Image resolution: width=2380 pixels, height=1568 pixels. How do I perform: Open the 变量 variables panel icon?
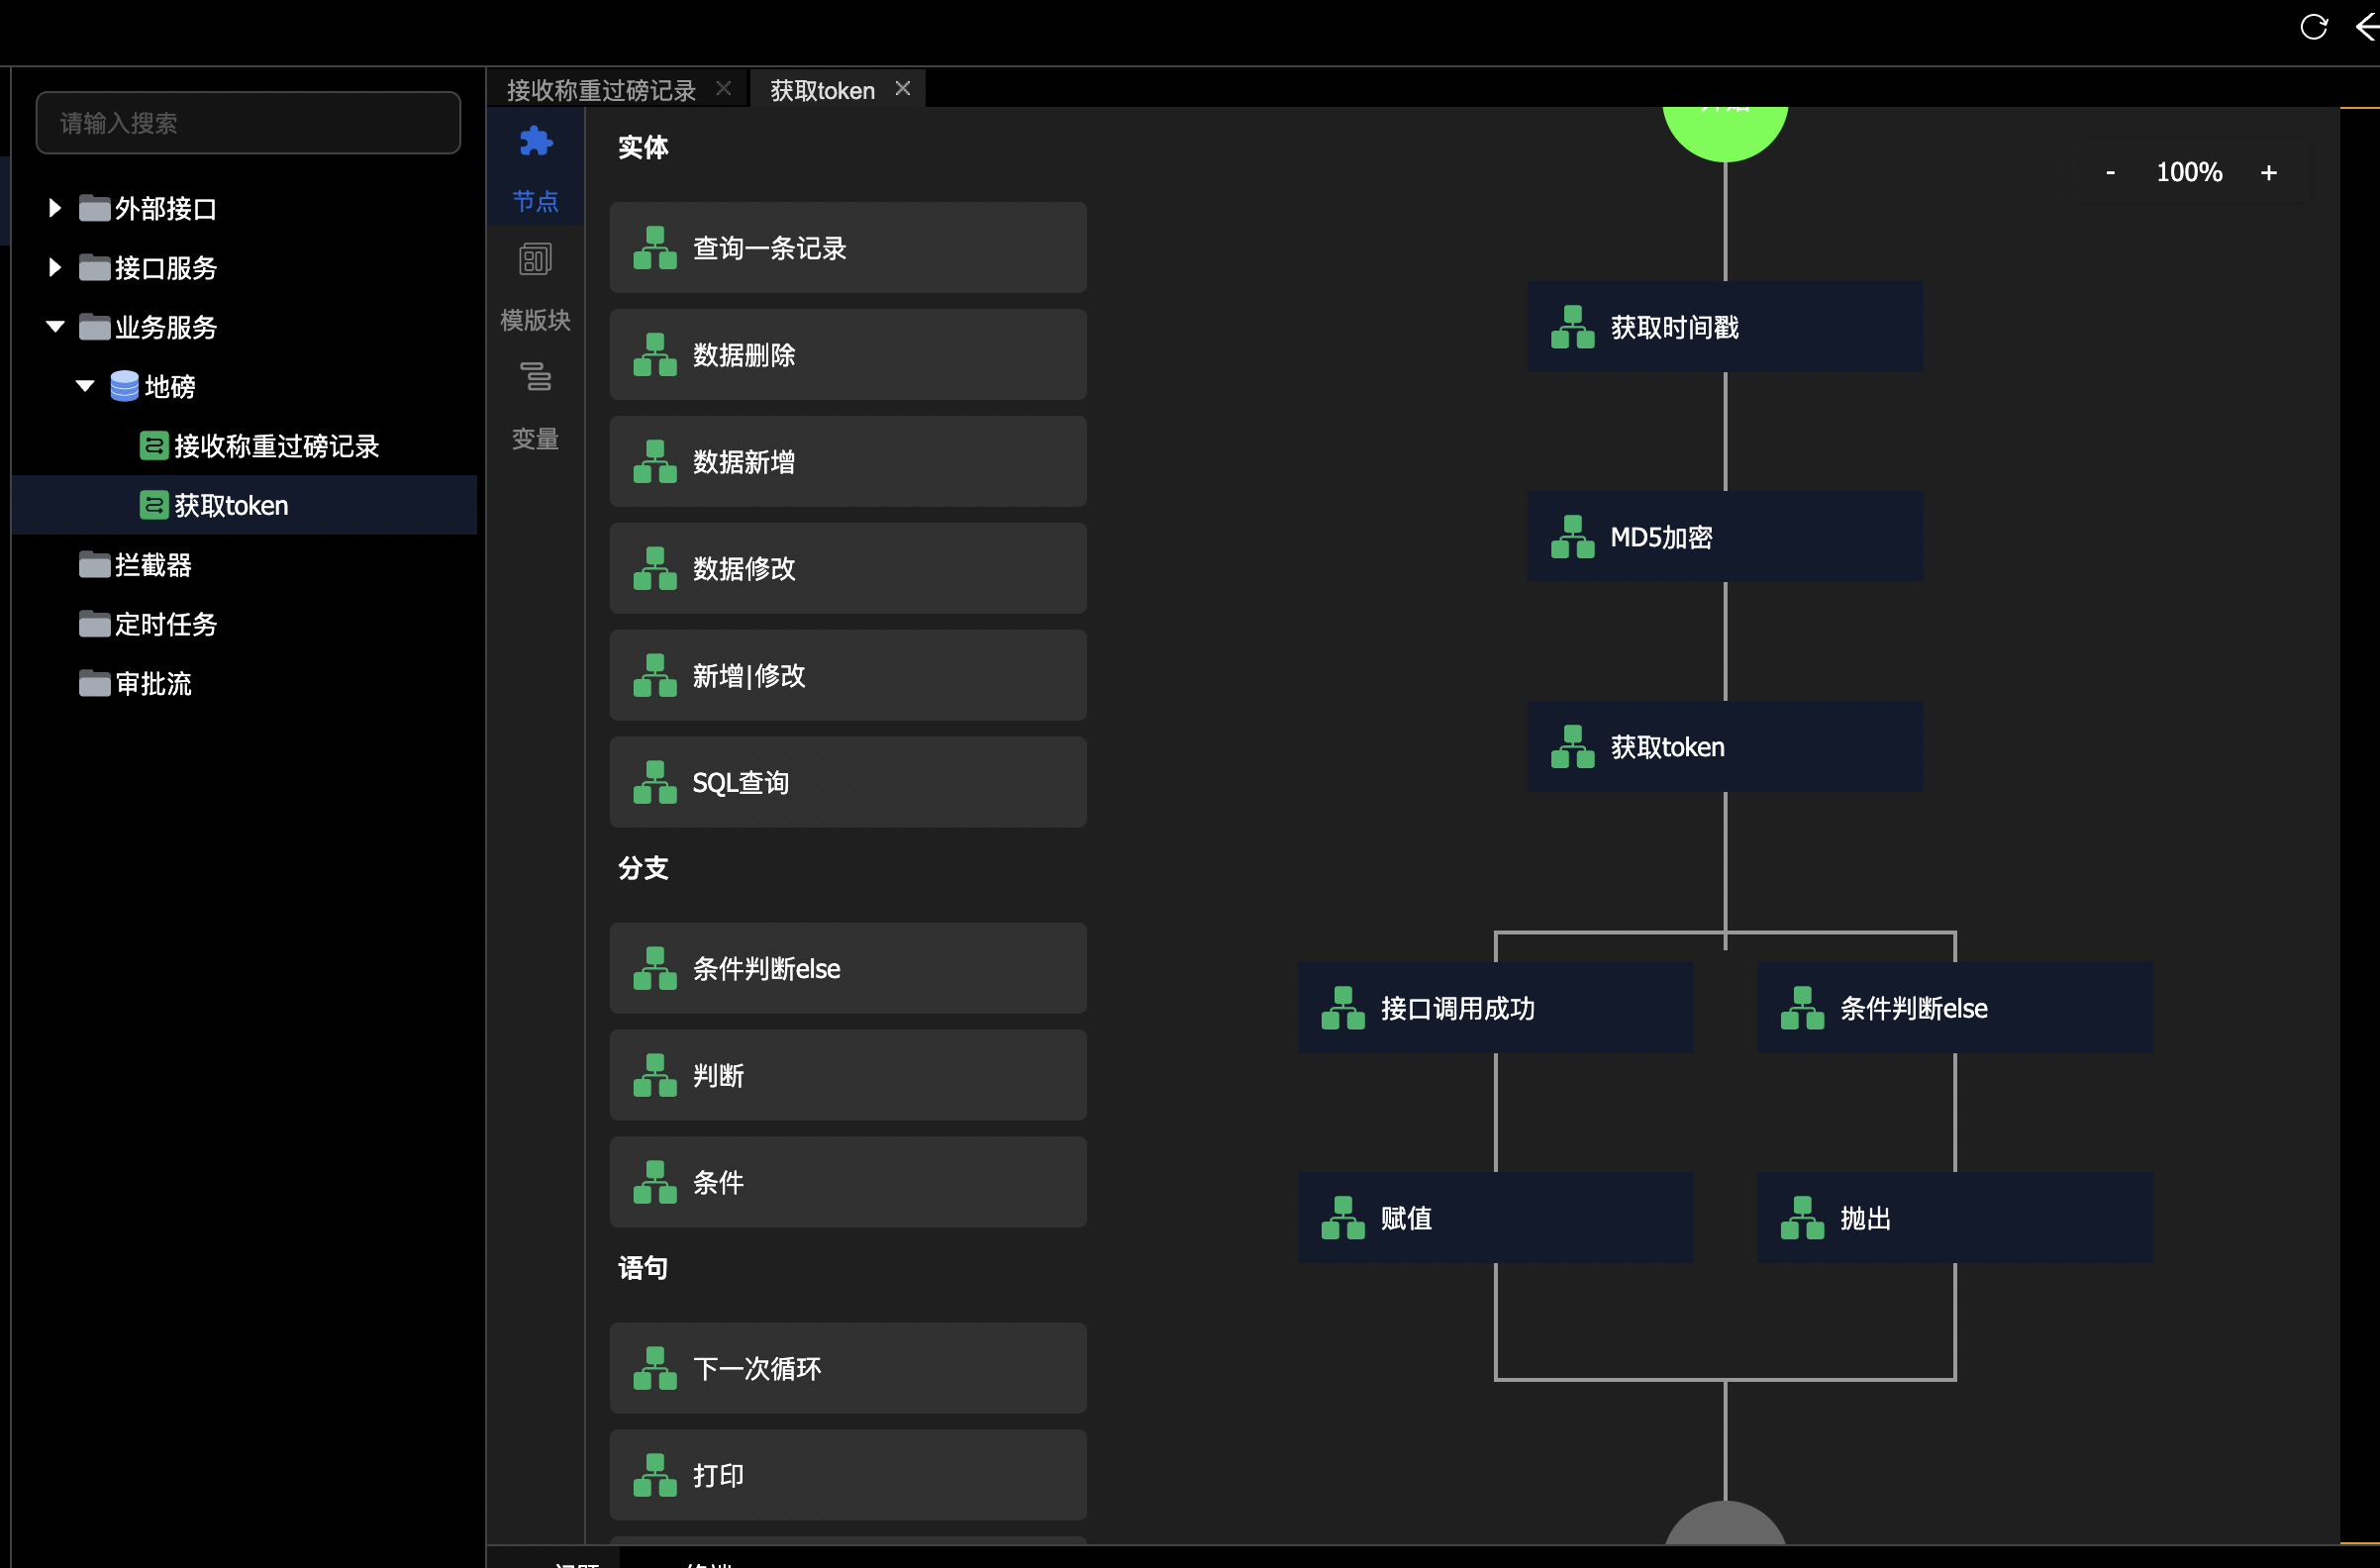[535, 378]
